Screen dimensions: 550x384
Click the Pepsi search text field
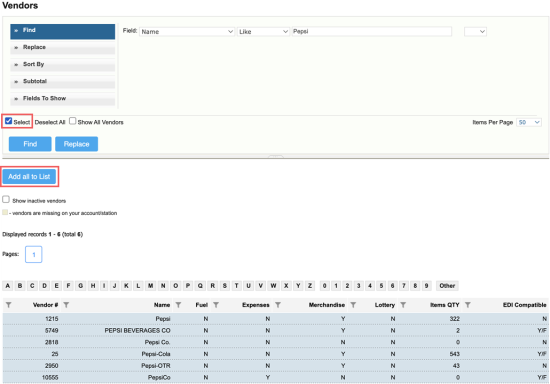[371, 32]
